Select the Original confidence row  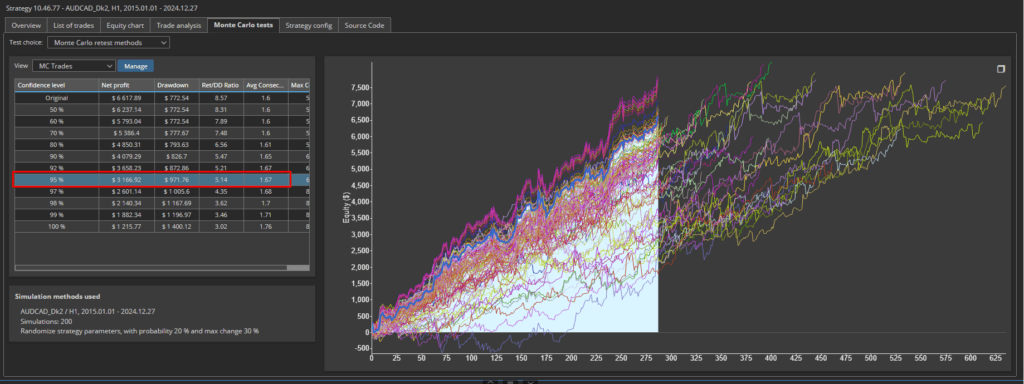click(162, 98)
